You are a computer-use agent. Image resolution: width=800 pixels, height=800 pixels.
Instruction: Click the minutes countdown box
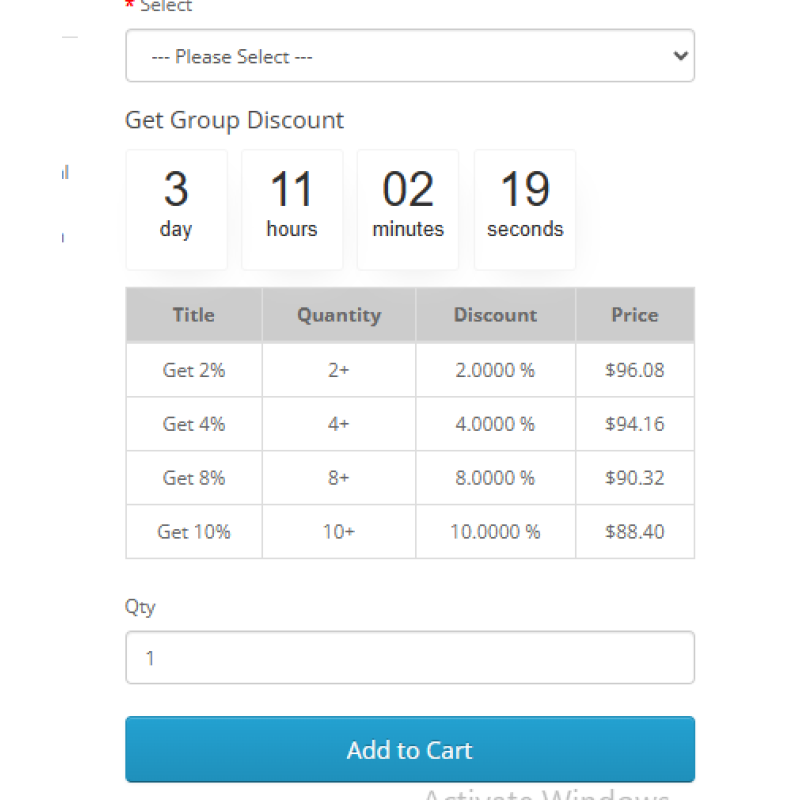(x=408, y=209)
